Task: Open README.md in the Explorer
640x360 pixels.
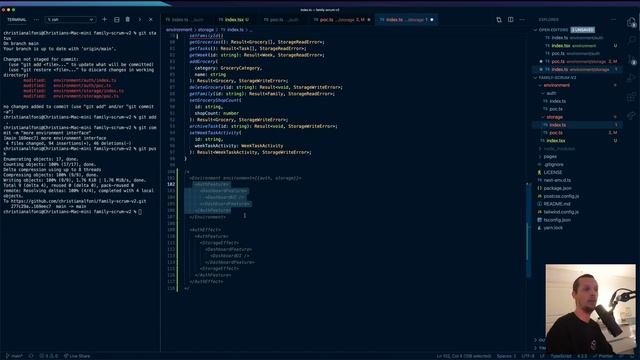Action: click(x=557, y=204)
